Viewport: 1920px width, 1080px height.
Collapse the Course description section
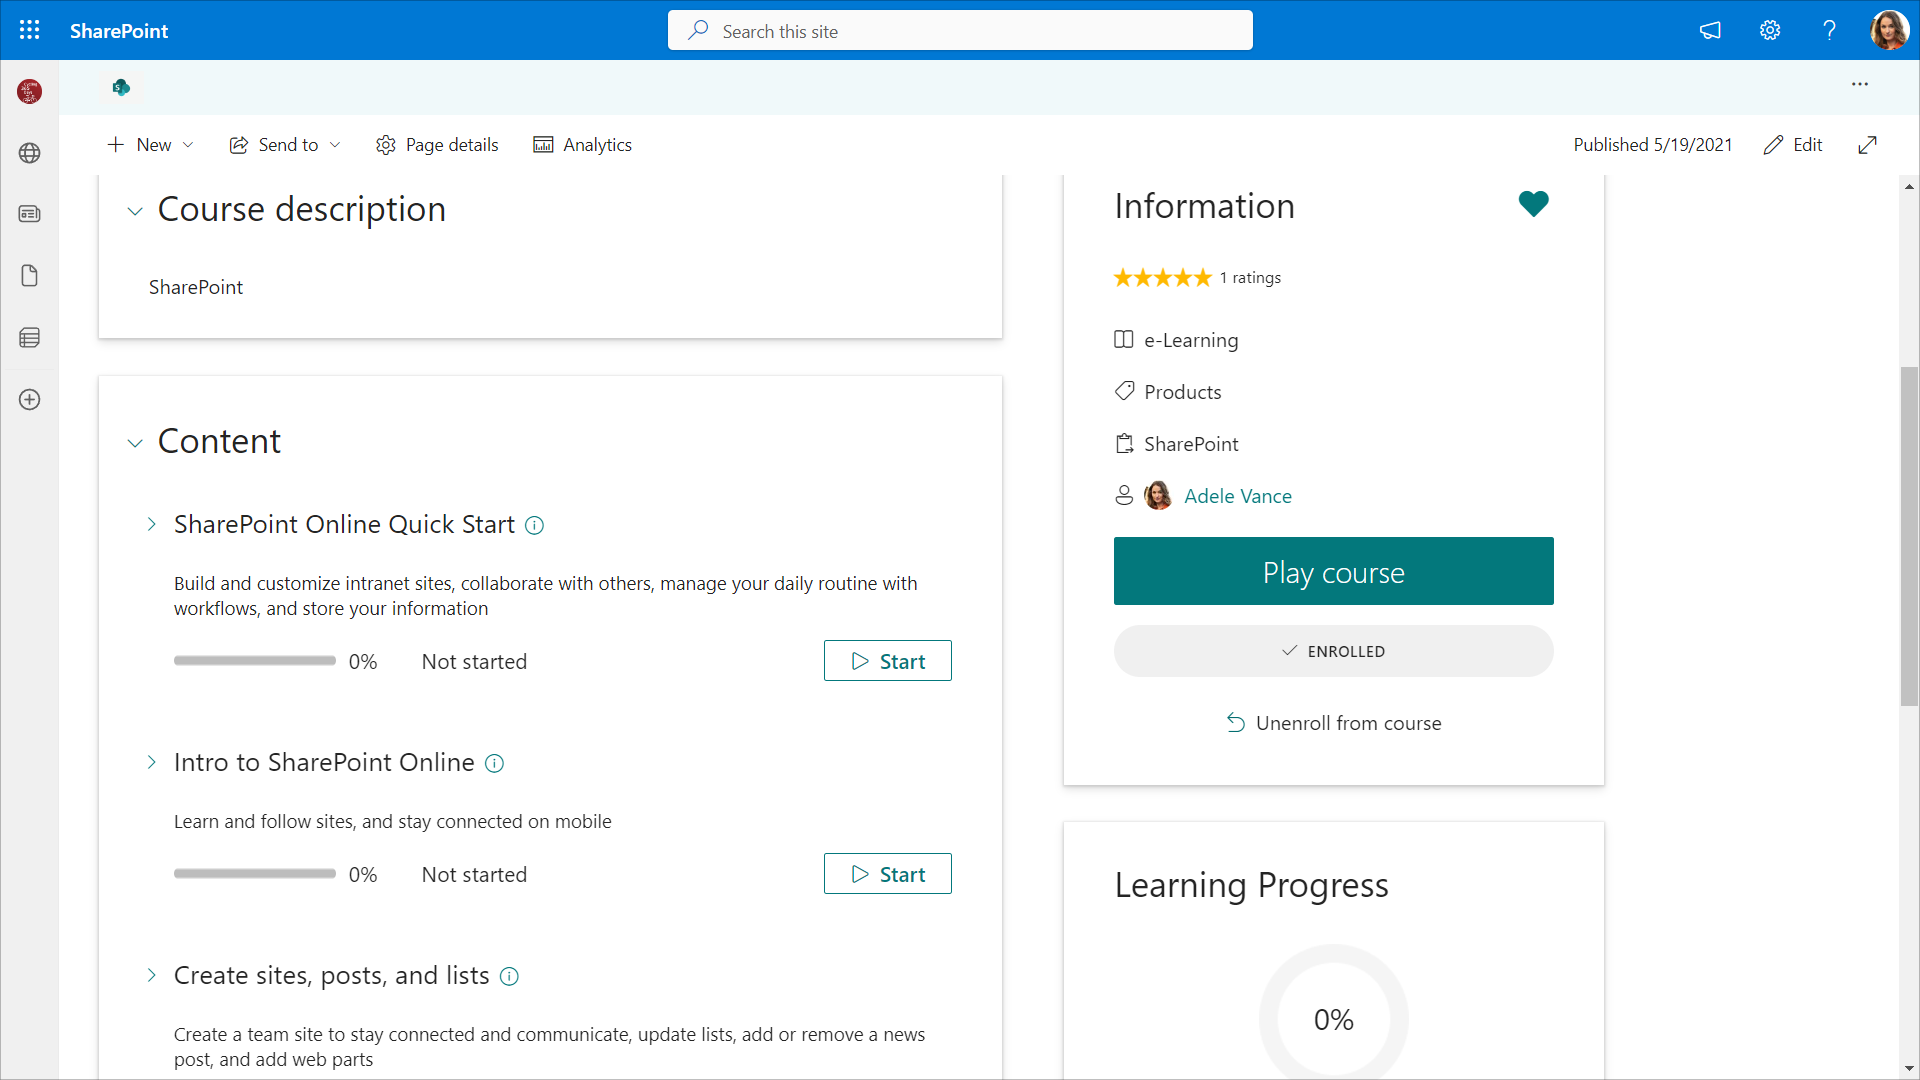pos(135,211)
